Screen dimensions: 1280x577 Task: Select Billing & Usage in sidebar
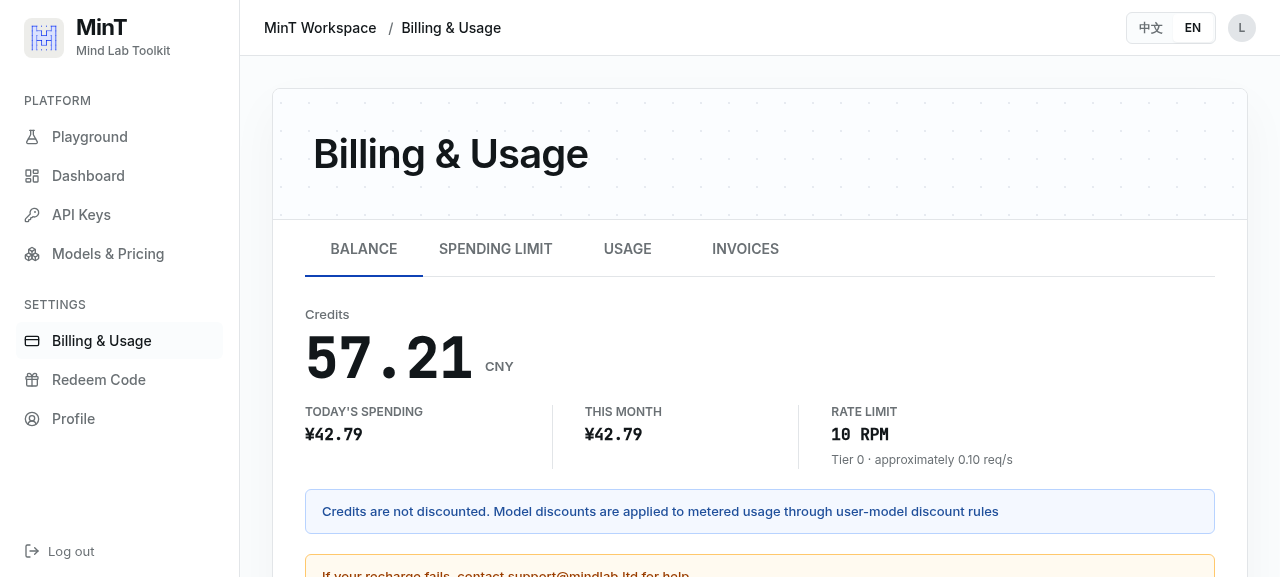(119, 341)
